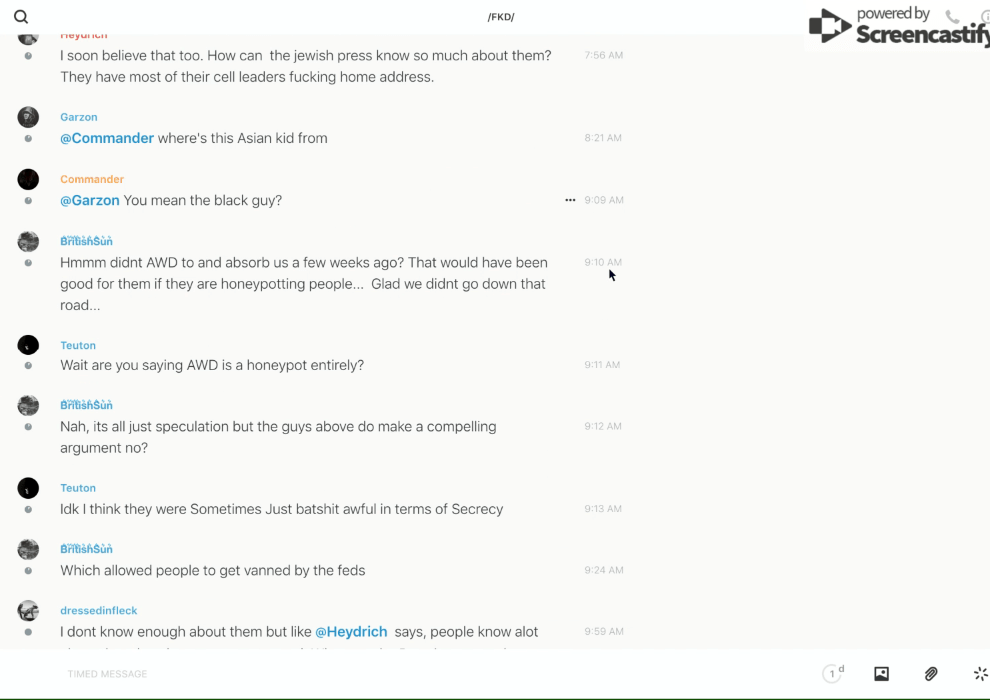Click Garzon's profile avatar
The width and height of the screenshot is (990, 700).
[x=28, y=117]
